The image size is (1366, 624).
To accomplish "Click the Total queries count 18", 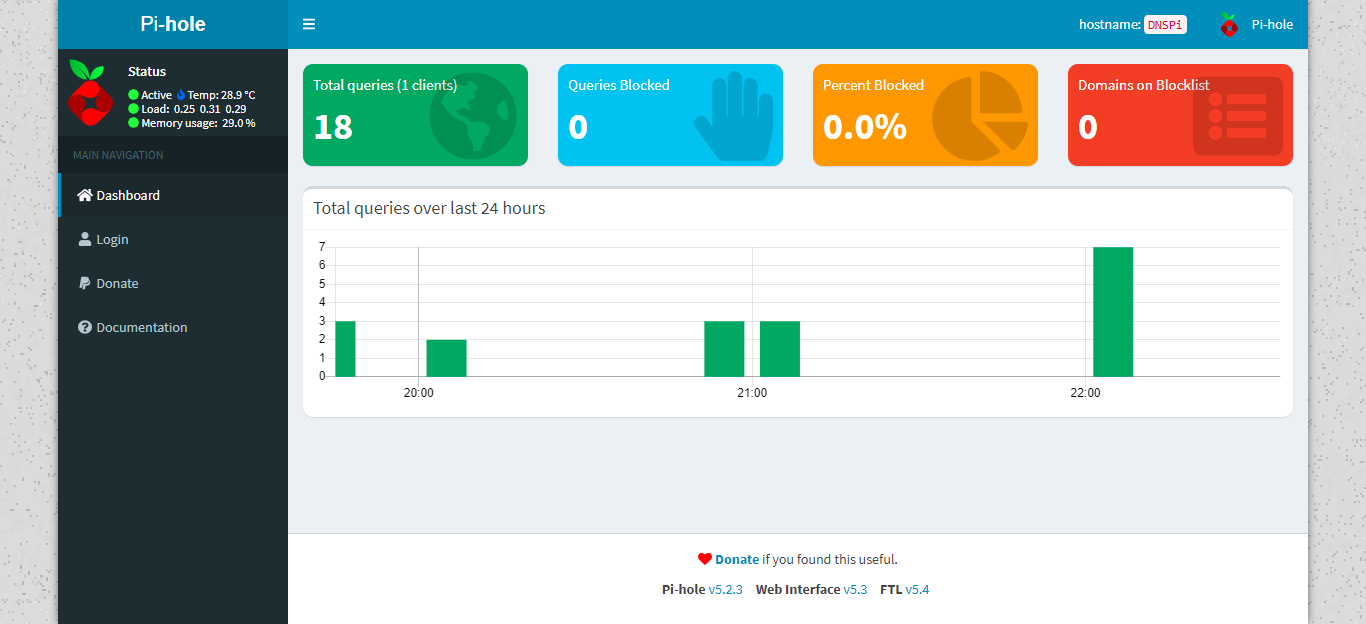I will pos(333,127).
